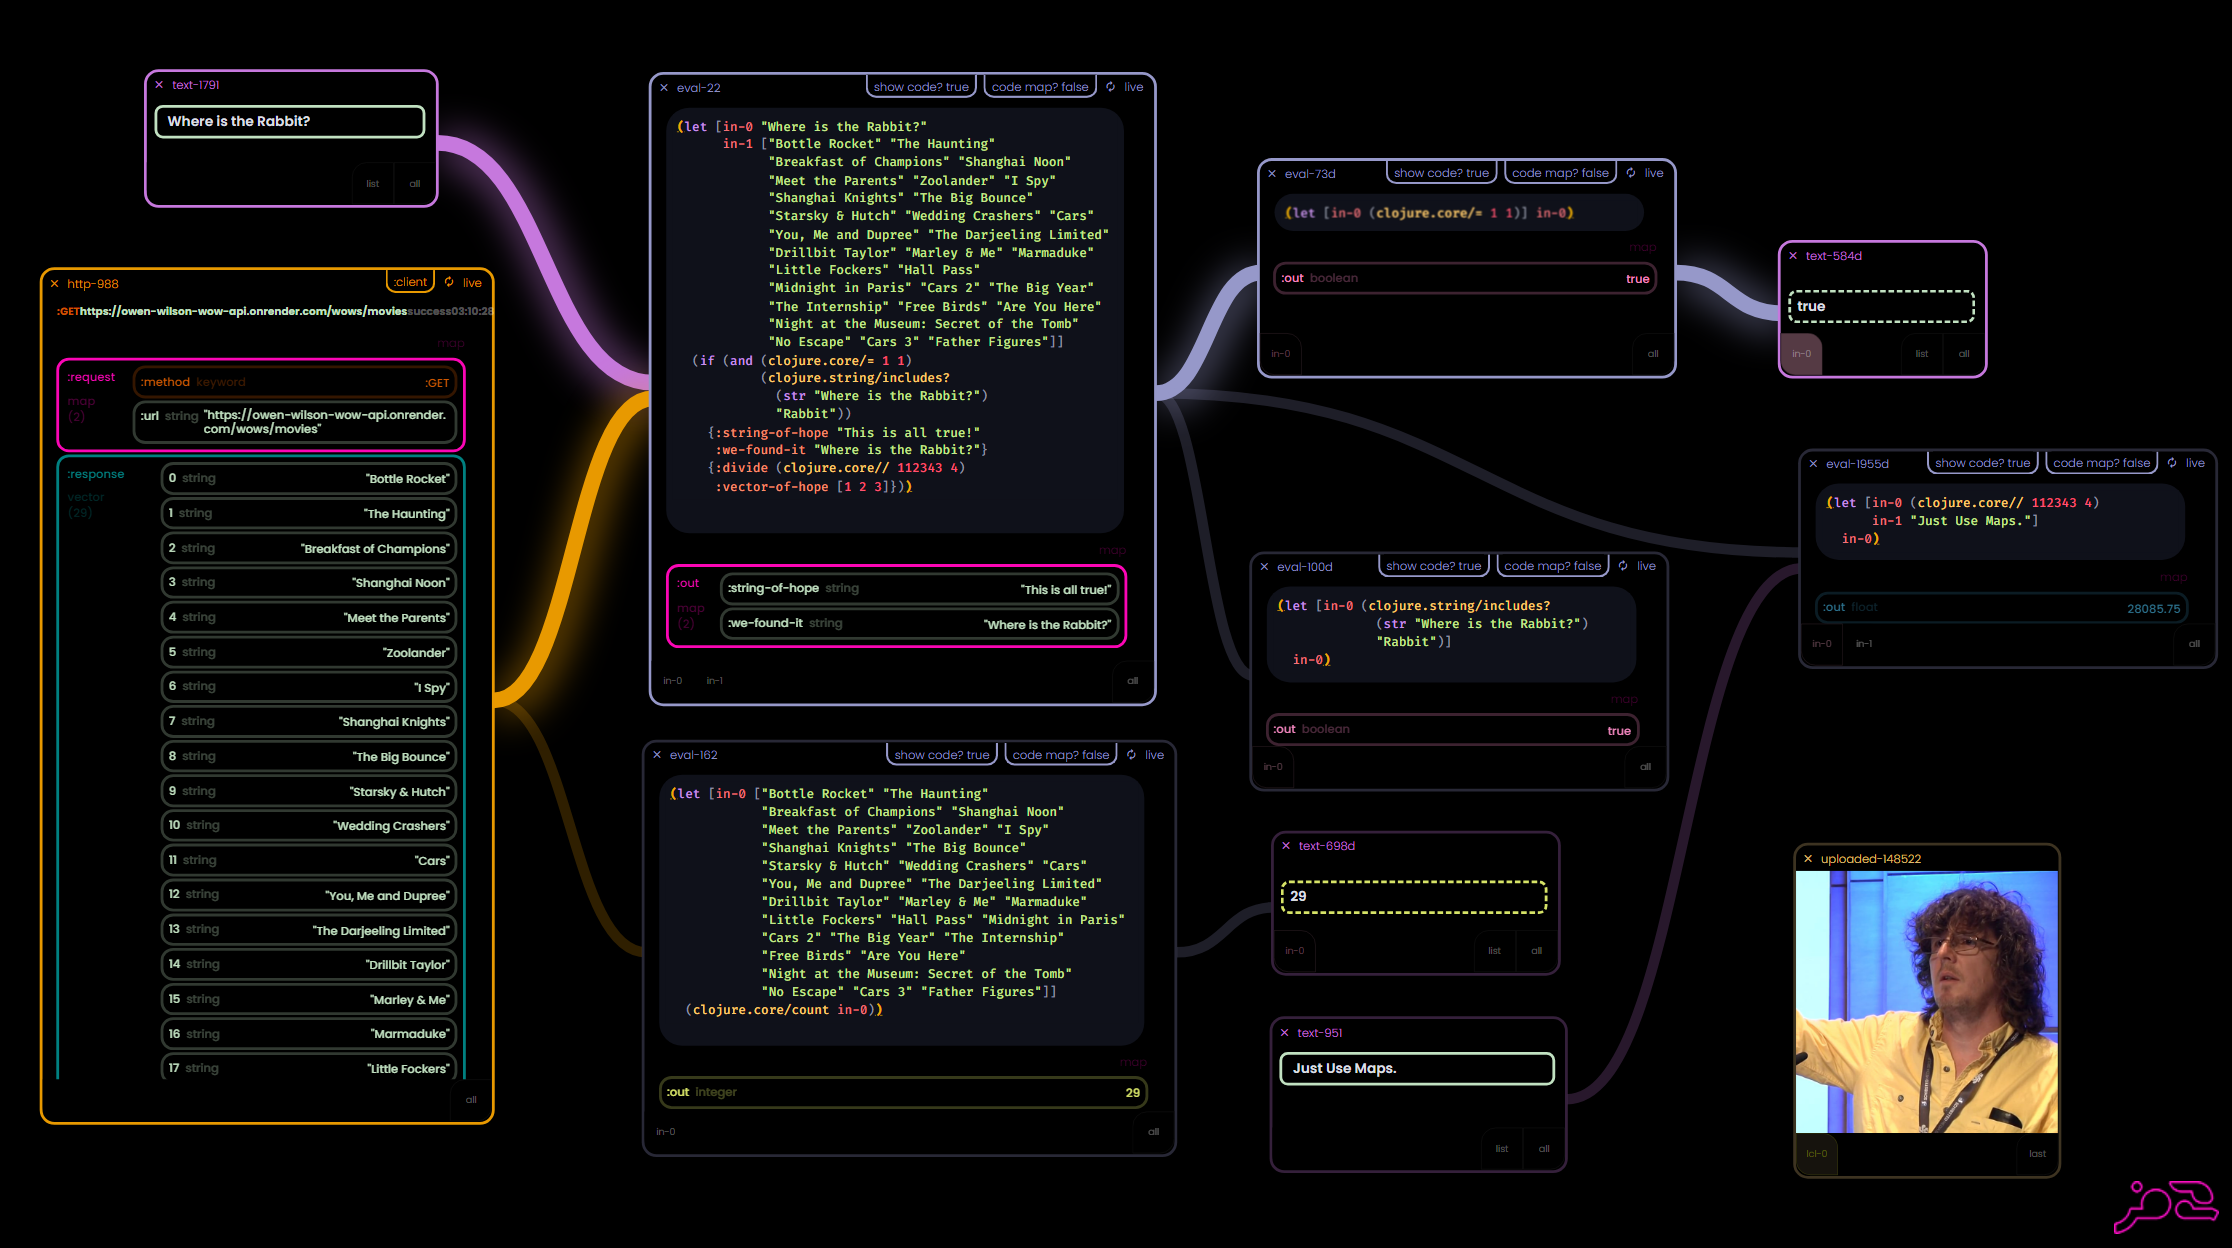Click the in-0 port of eval-22
The height and width of the screenshot is (1248, 2232).
[x=673, y=681]
